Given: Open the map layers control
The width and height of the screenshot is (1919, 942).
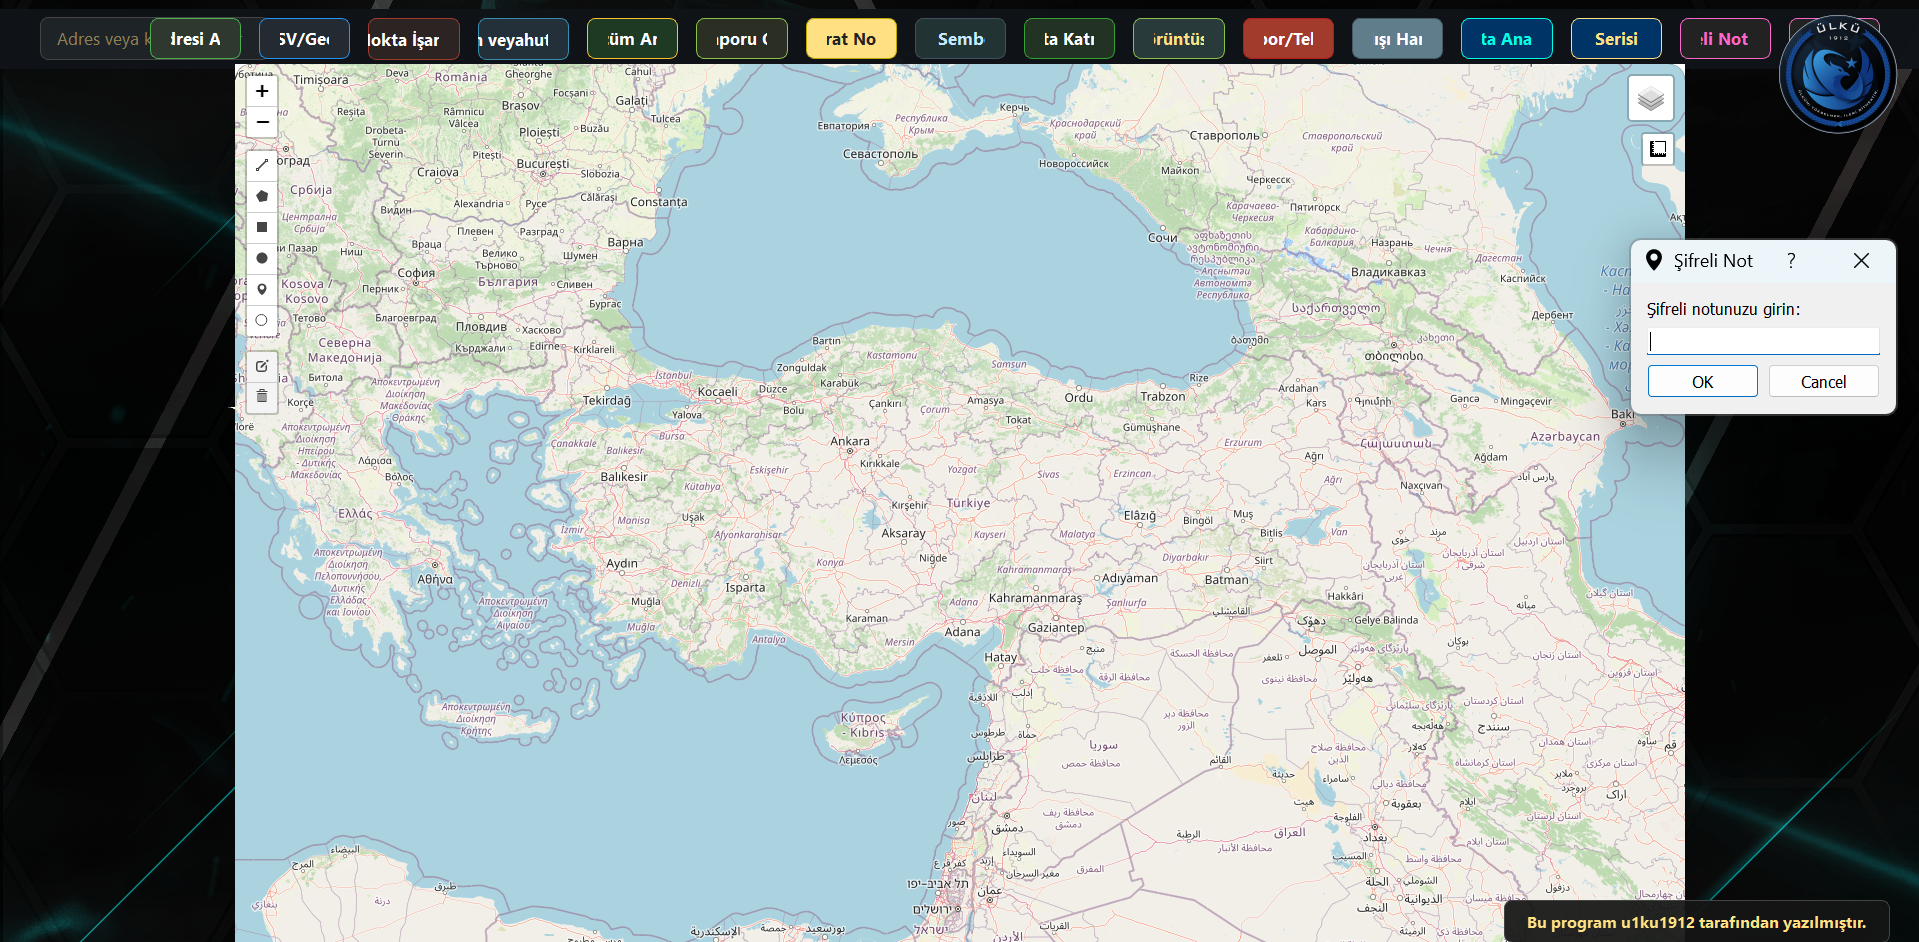Looking at the screenshot, I should 1651,98.
